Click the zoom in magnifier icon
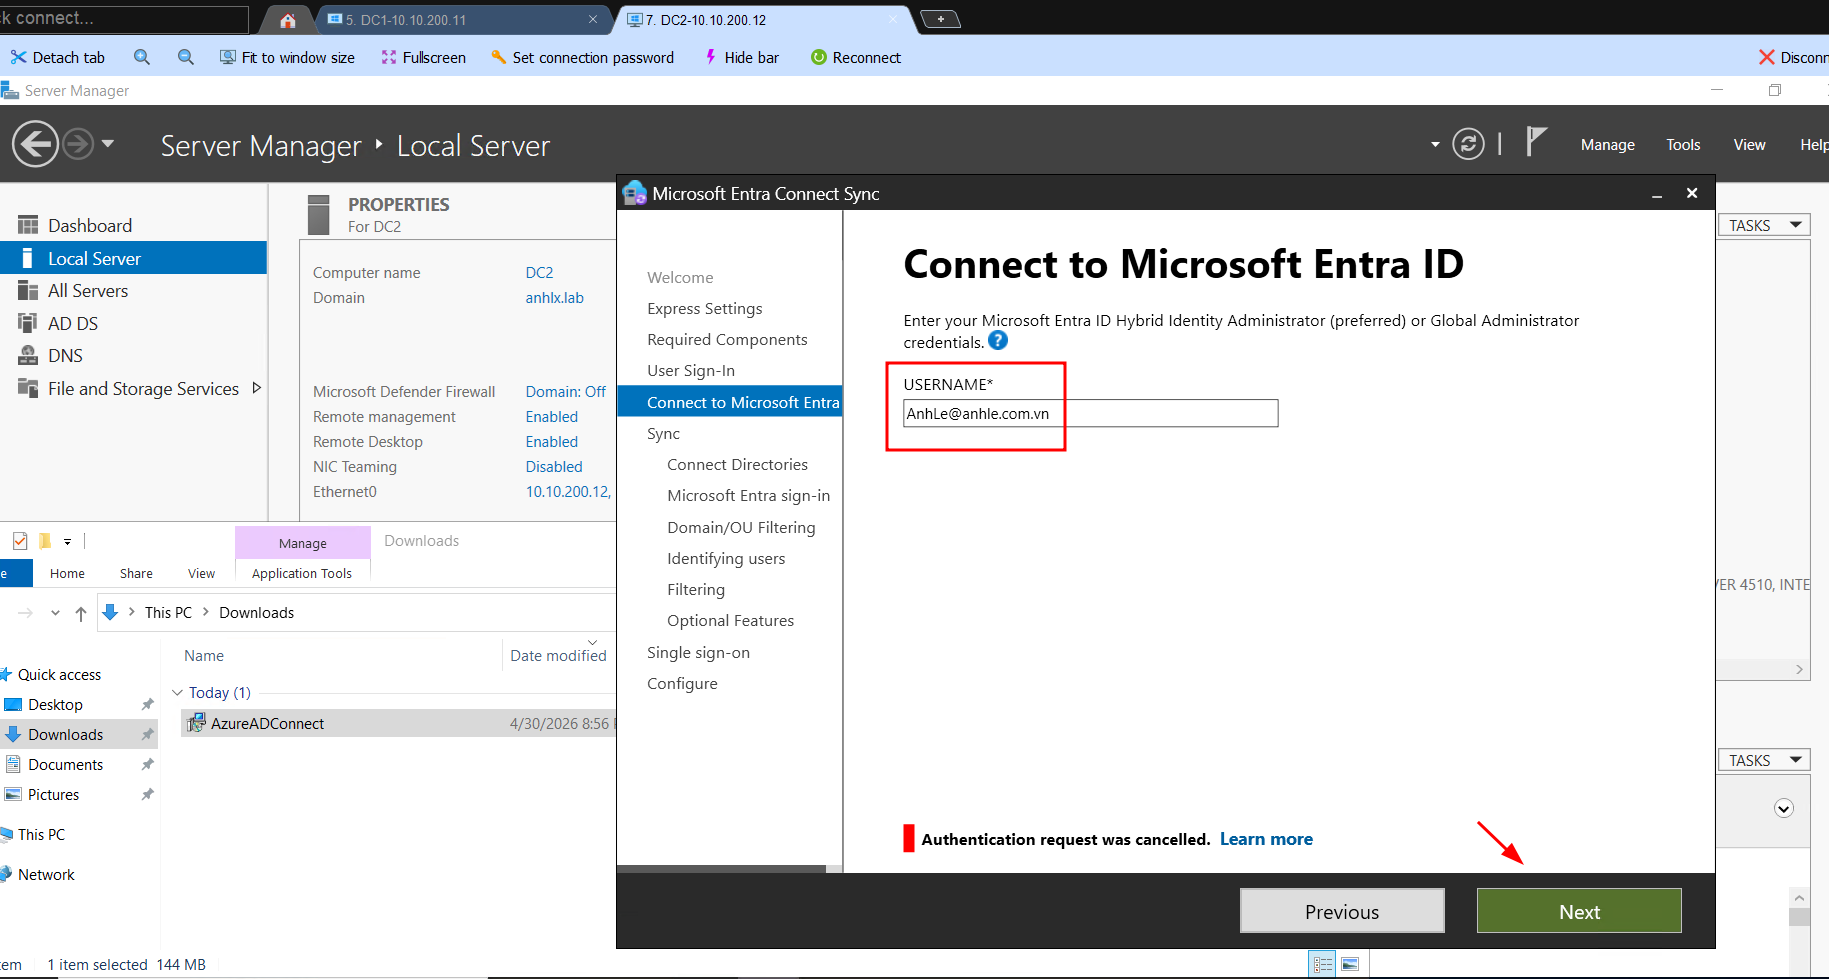 [x=142, y=58]
